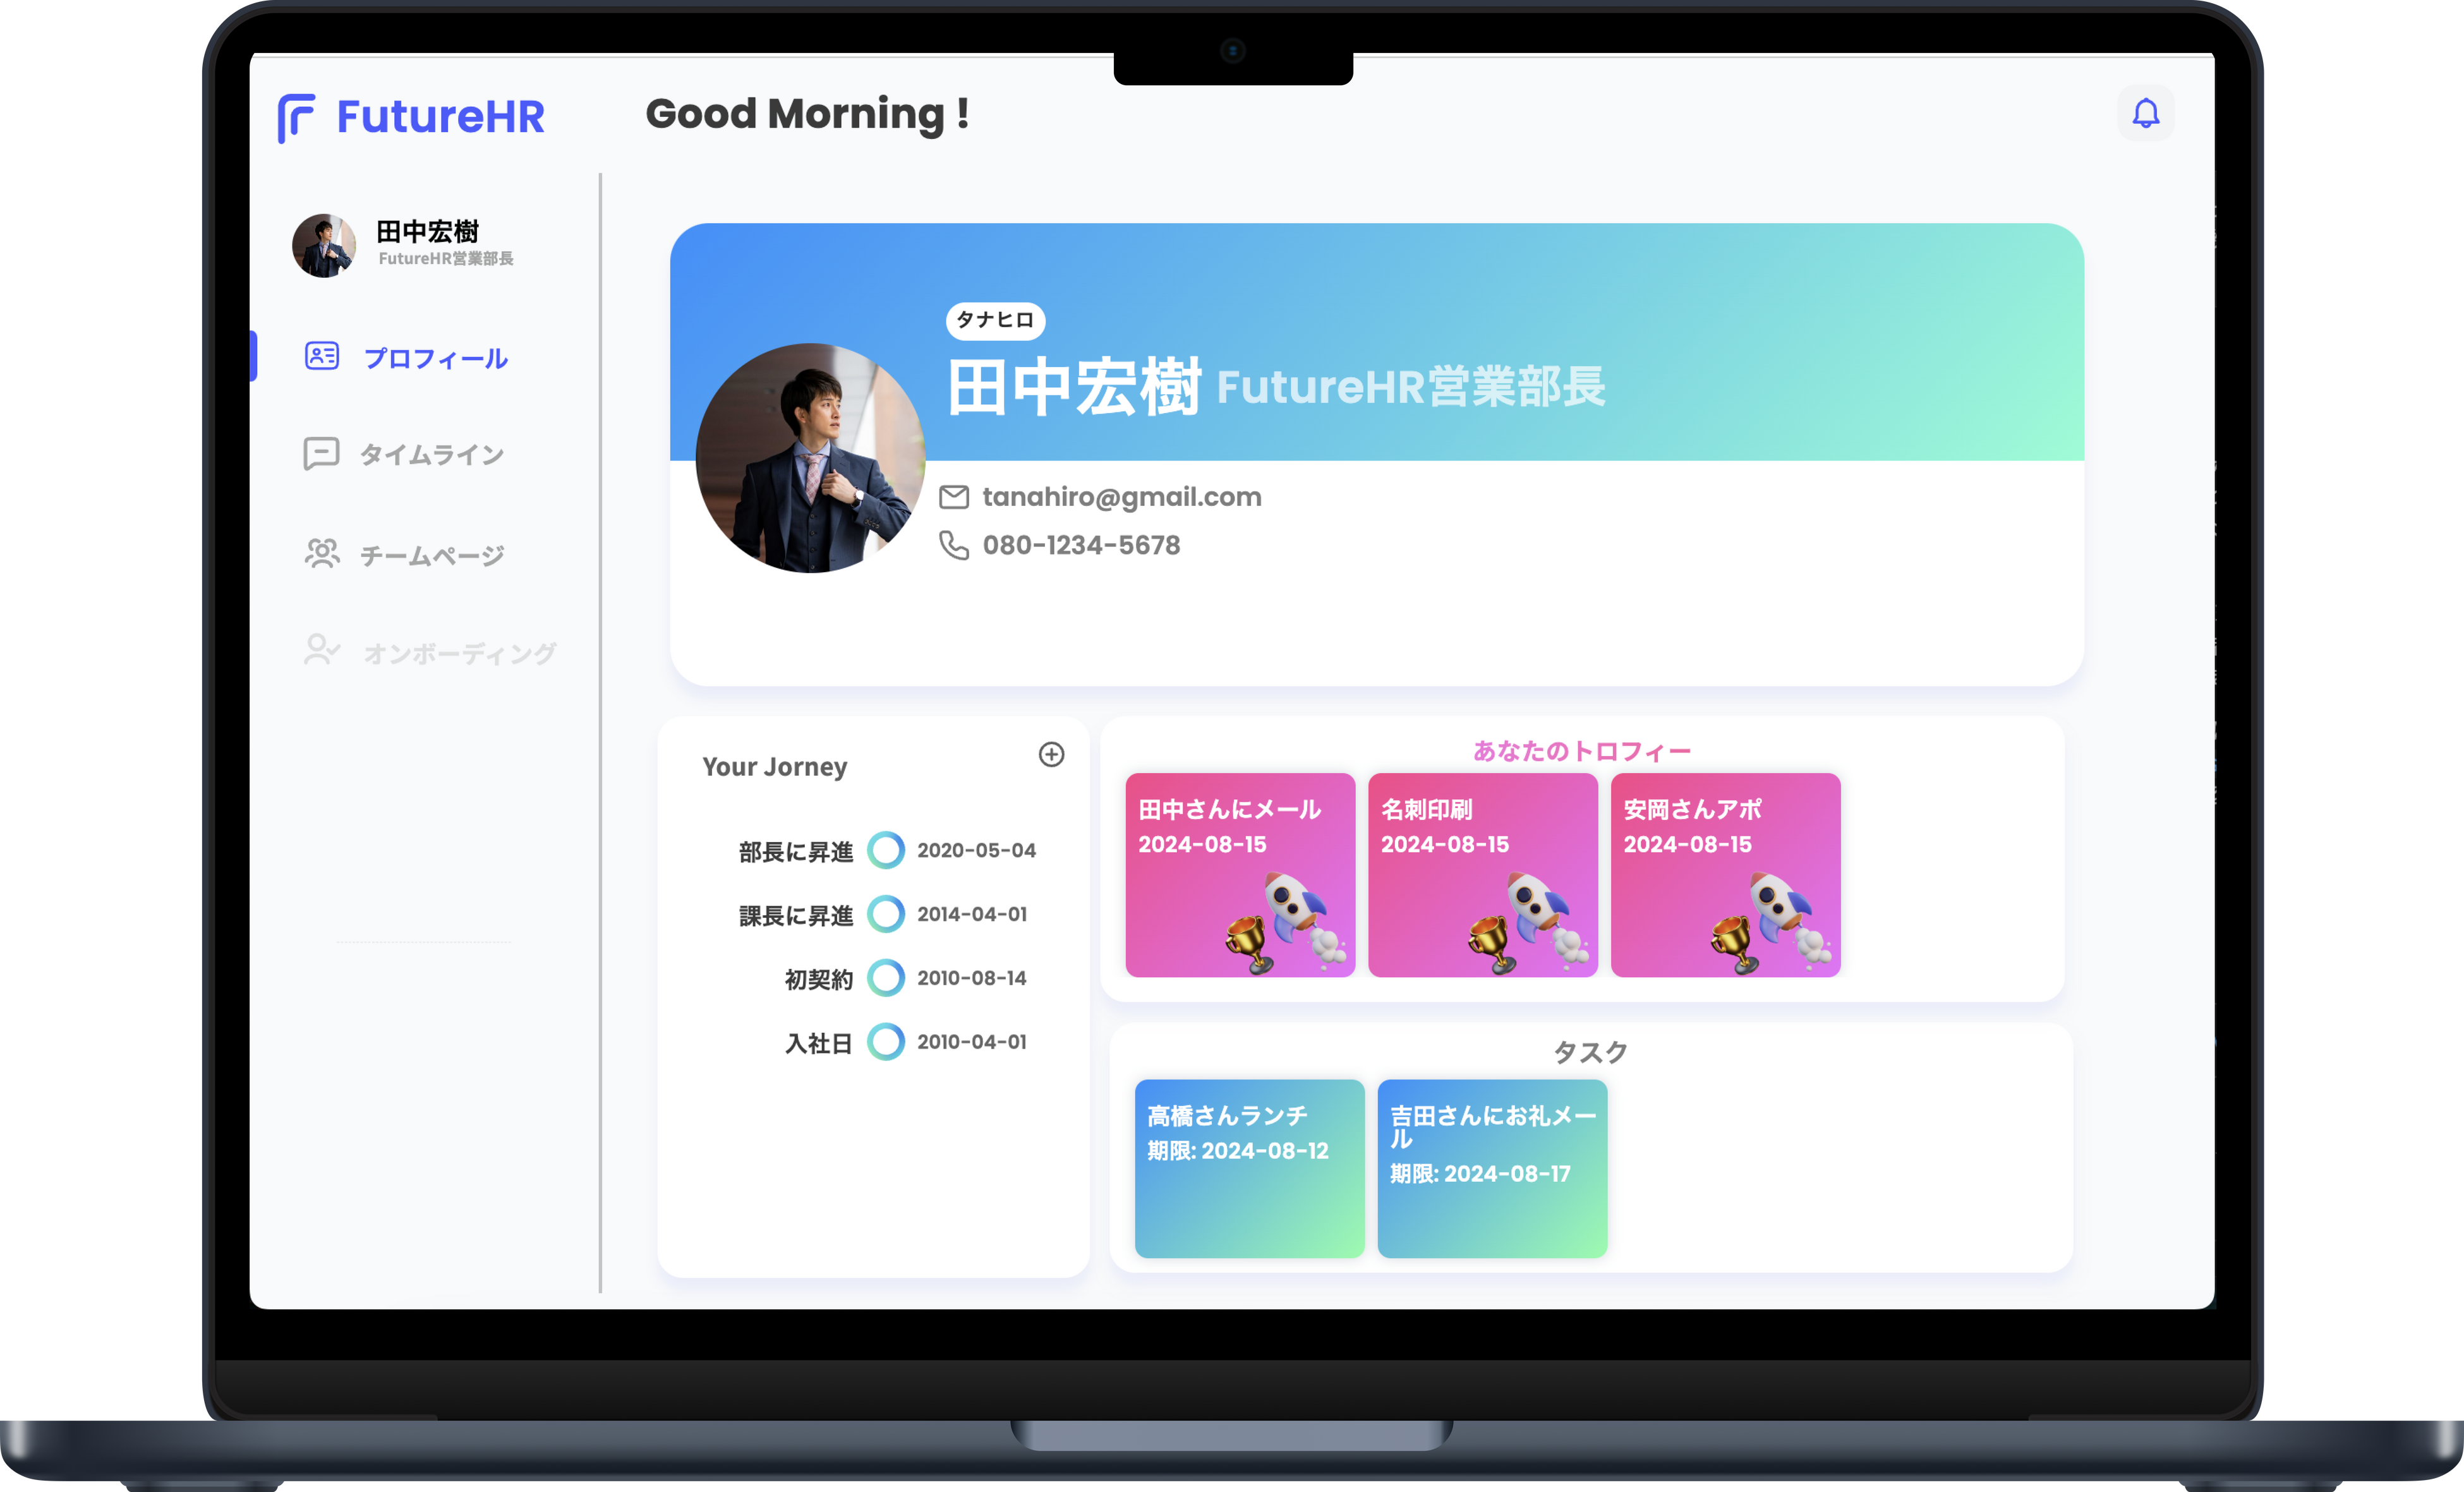Select the 初契約 journey circle marker
Screen dimensions: 2464x1492
[x=886, y=978]
